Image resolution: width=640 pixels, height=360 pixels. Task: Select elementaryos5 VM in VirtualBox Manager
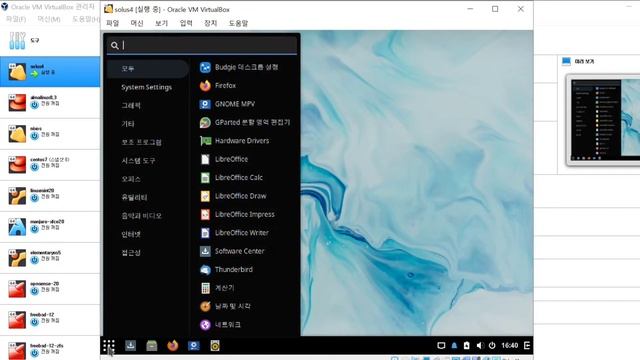pos(50,258)
